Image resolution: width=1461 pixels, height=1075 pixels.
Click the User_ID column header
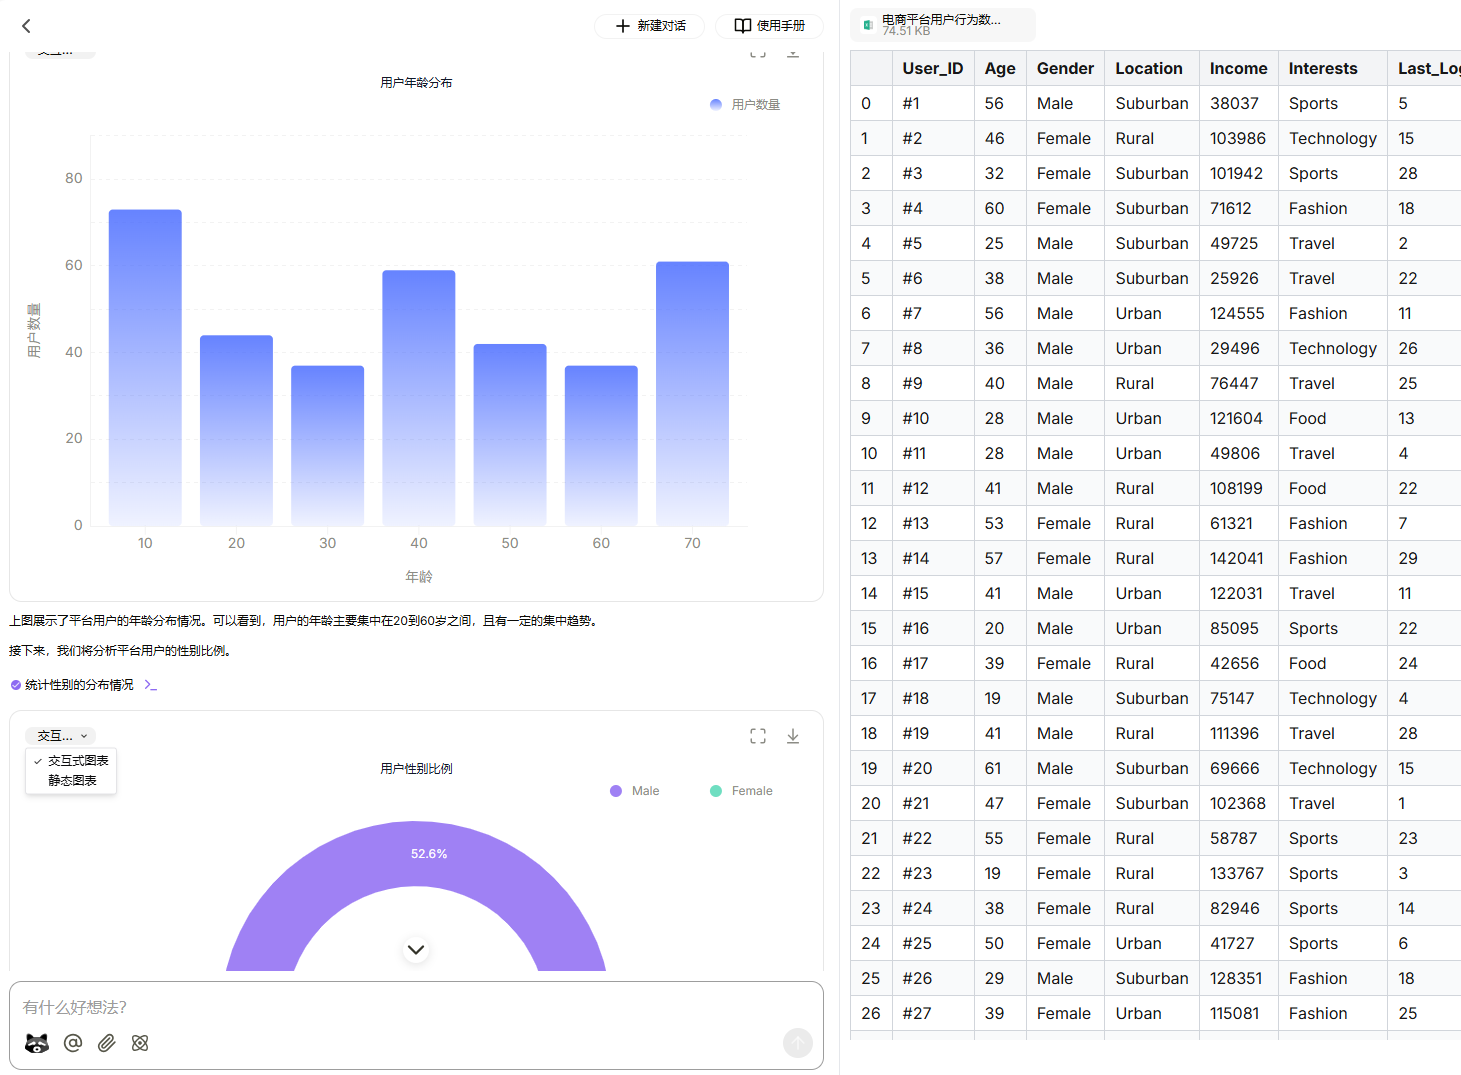tap(933, 69)
